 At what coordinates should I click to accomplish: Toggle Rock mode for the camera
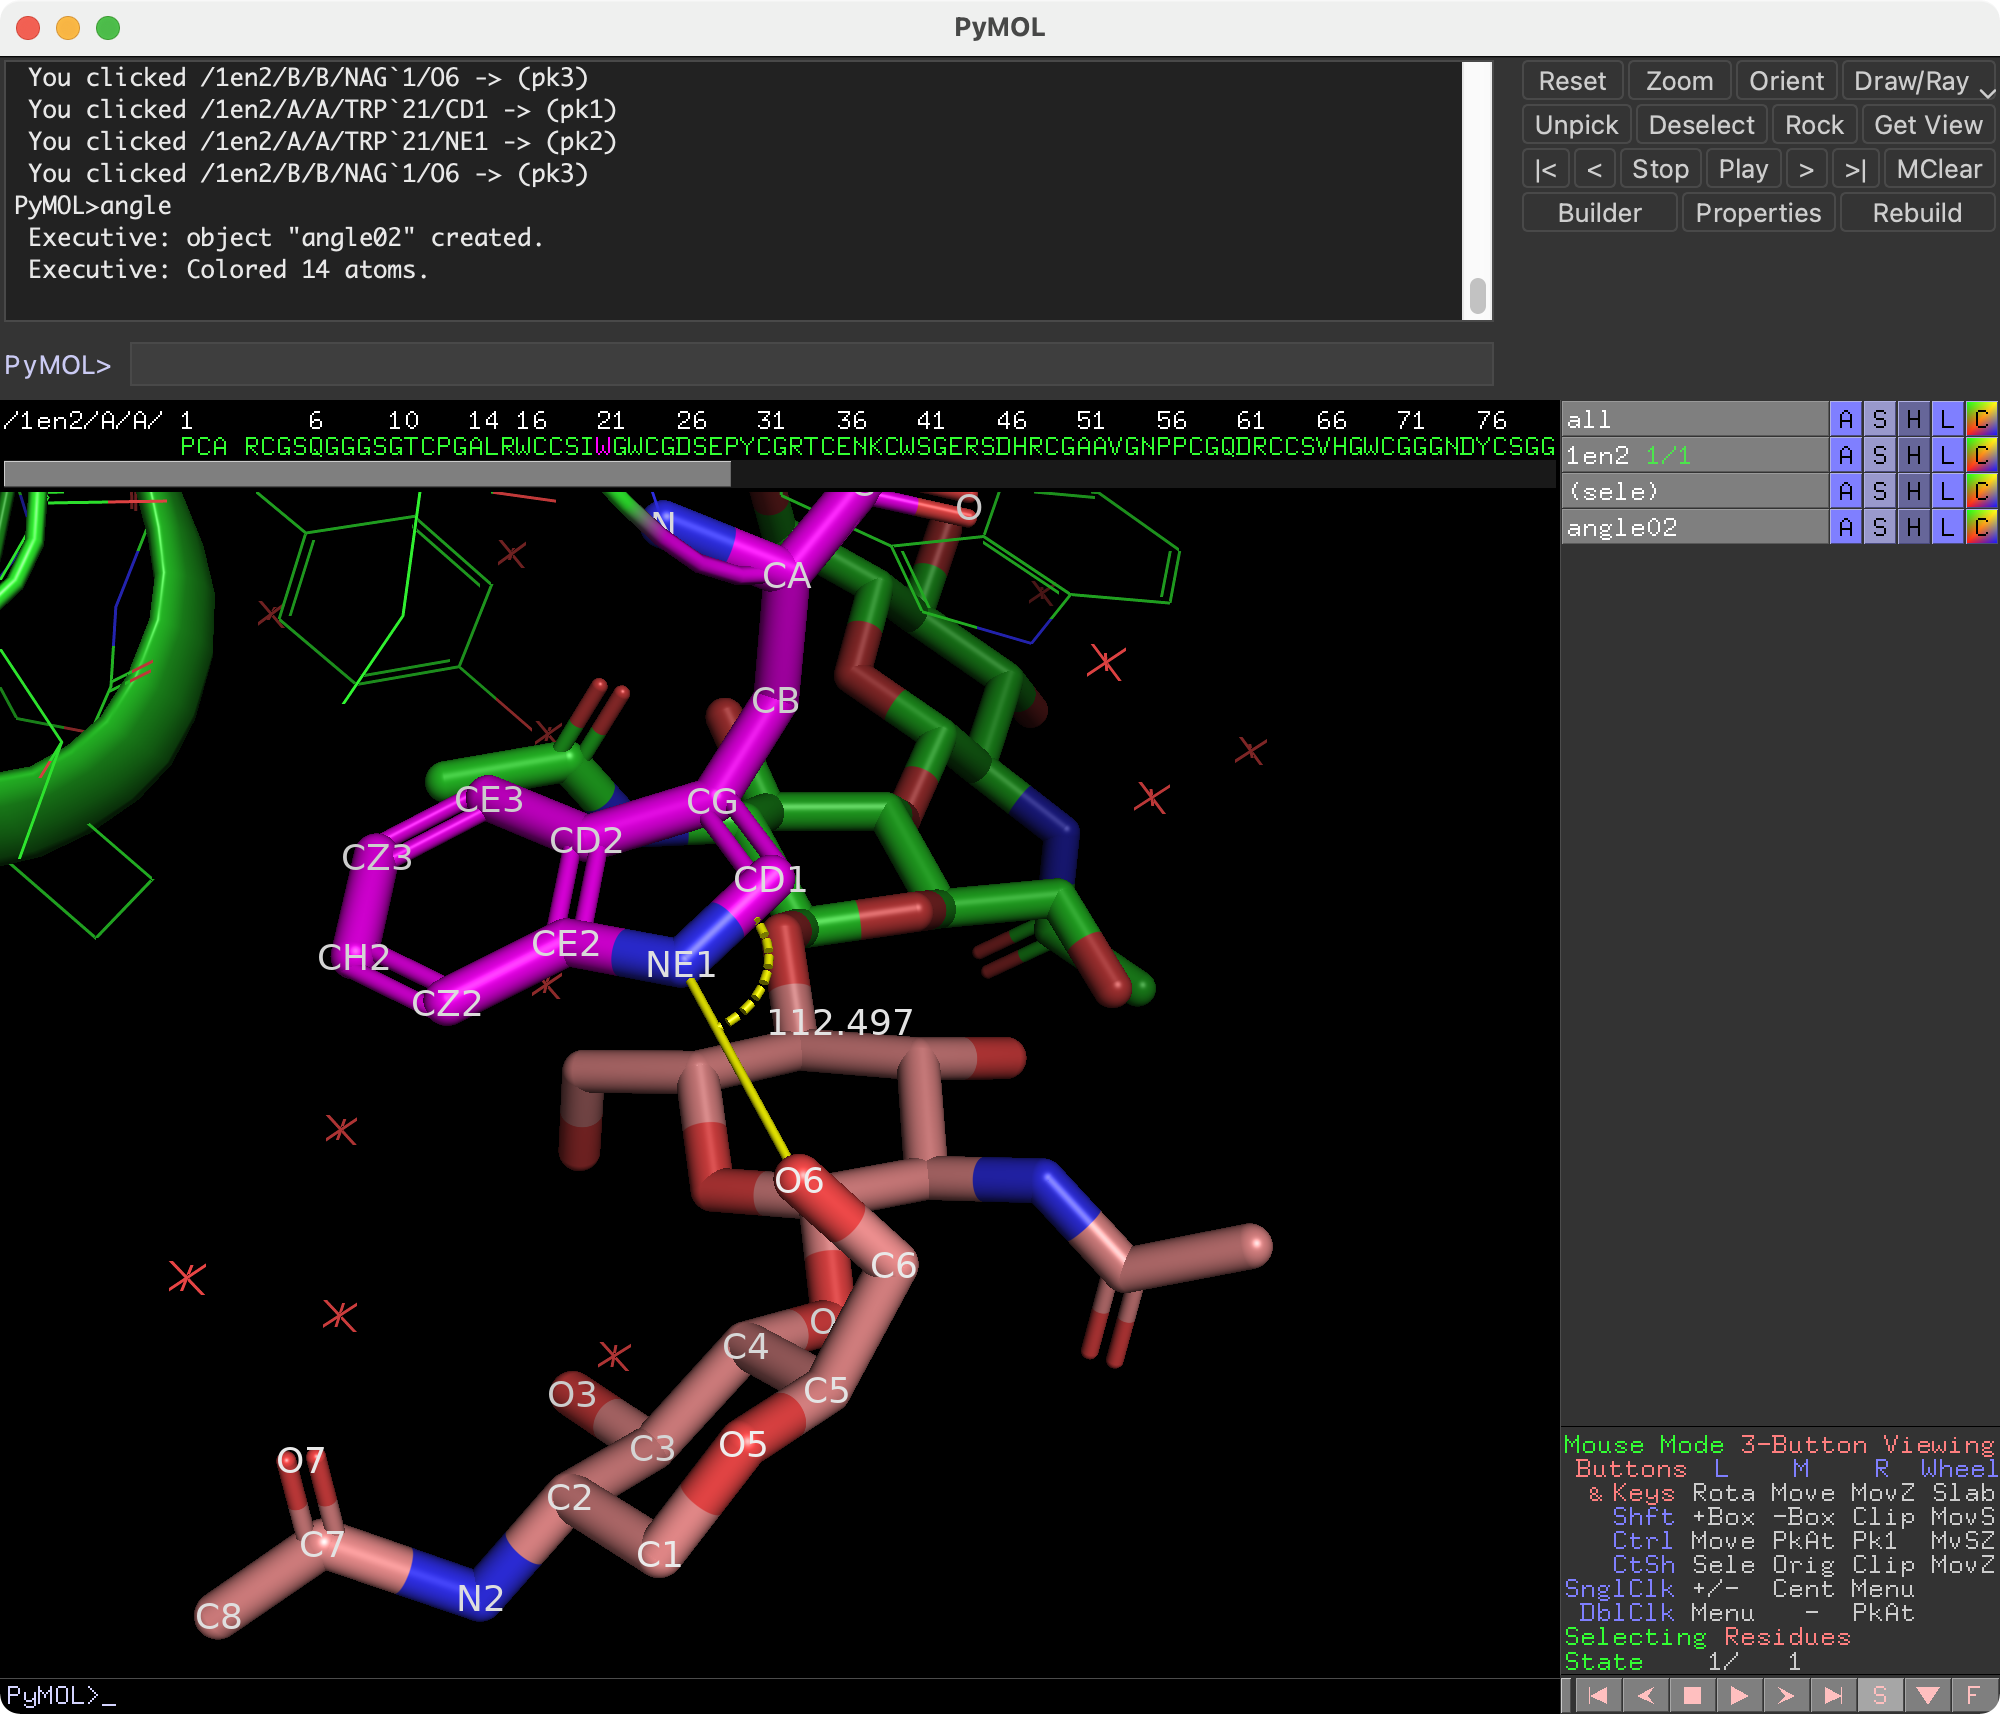pos(1815,124)
